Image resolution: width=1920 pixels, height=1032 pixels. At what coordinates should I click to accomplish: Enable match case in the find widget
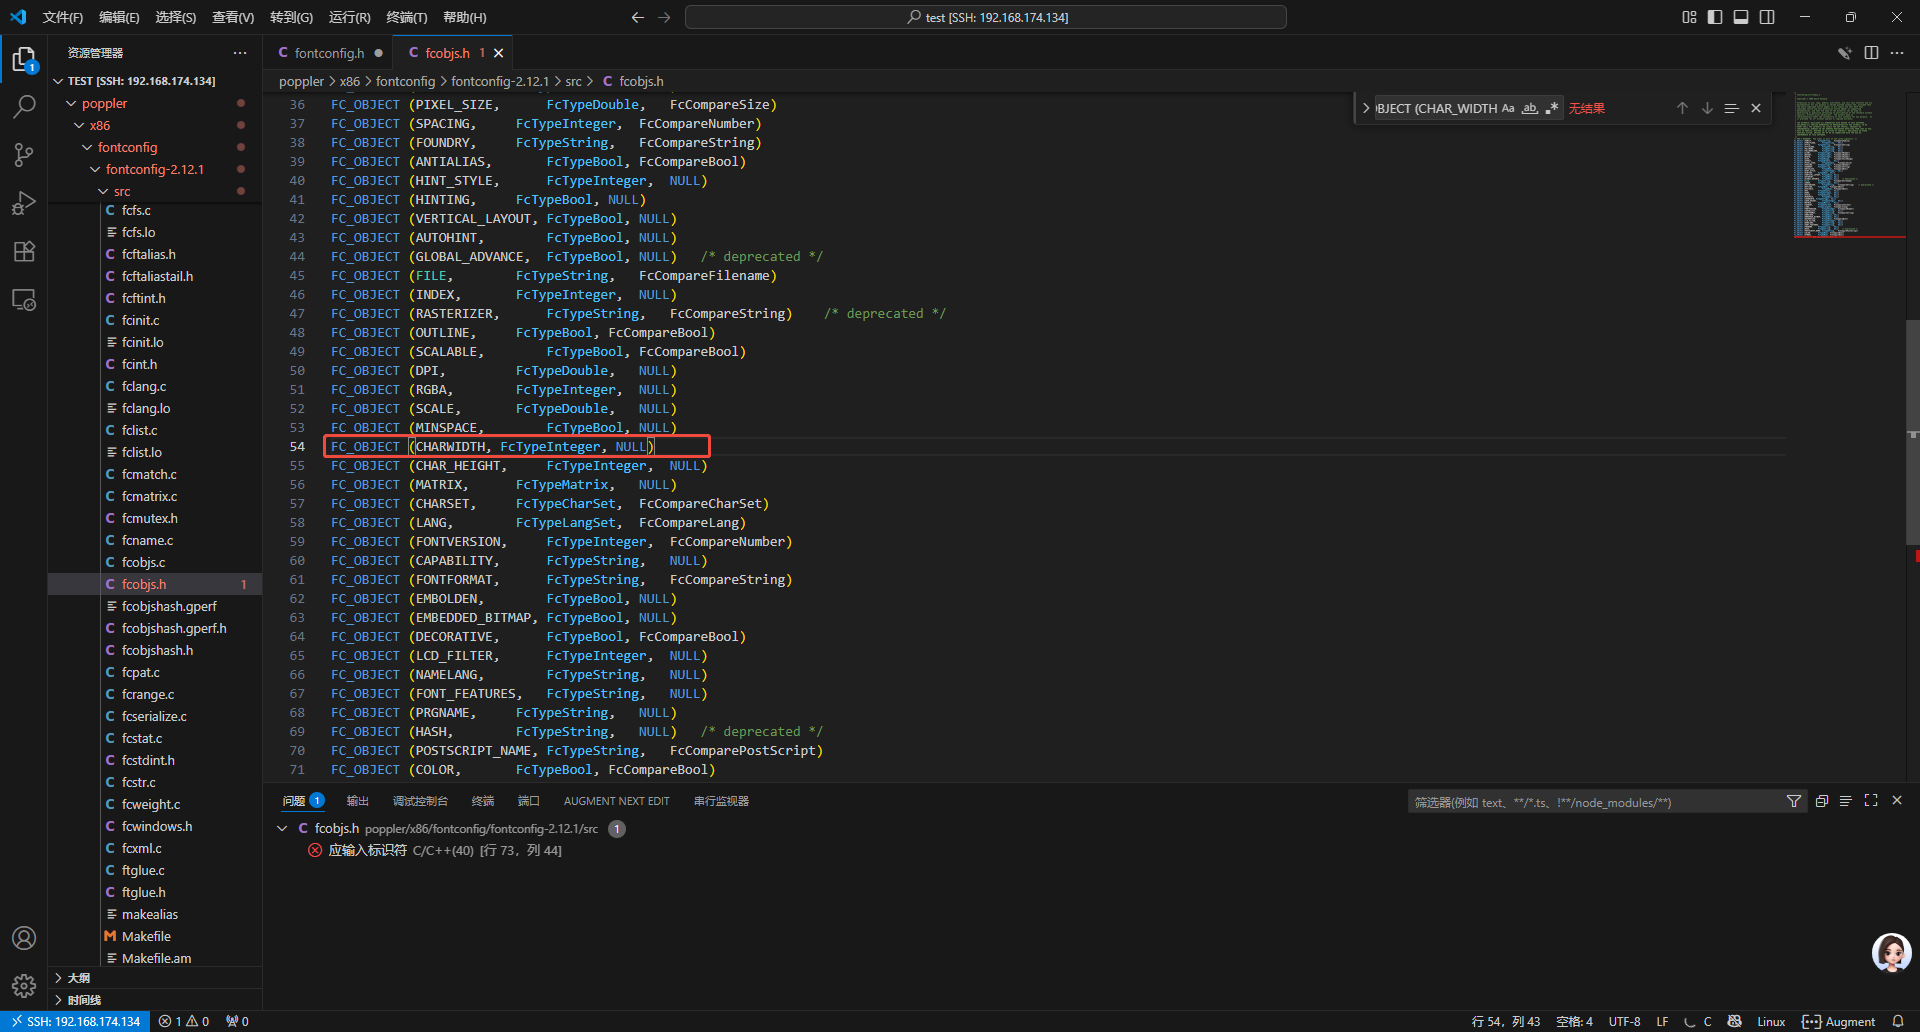coord(1506,107)
